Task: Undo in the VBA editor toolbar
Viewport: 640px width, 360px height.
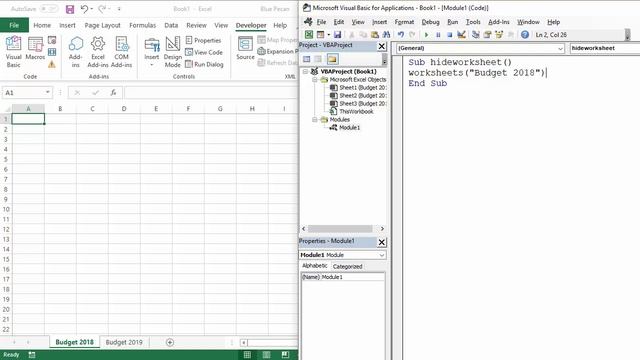Action: tap(401, 35)
